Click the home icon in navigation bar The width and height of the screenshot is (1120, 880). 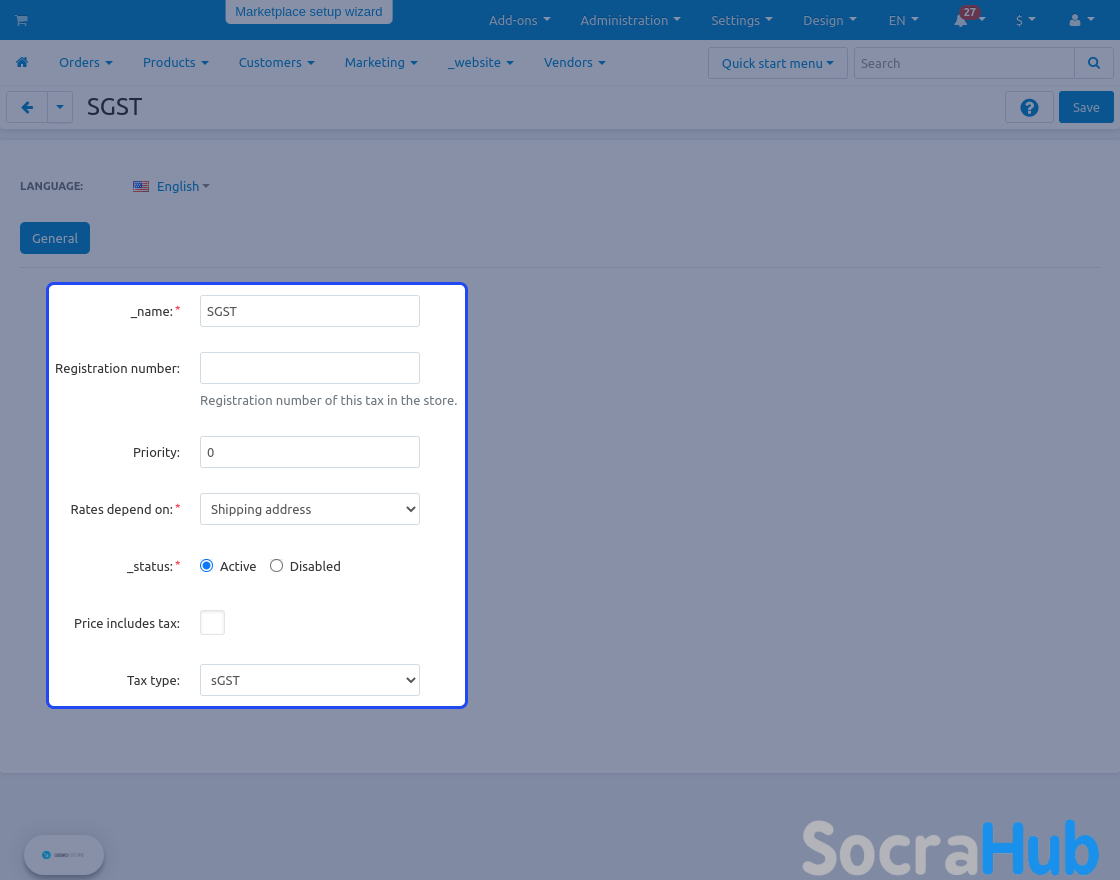(x=21, y=62)
